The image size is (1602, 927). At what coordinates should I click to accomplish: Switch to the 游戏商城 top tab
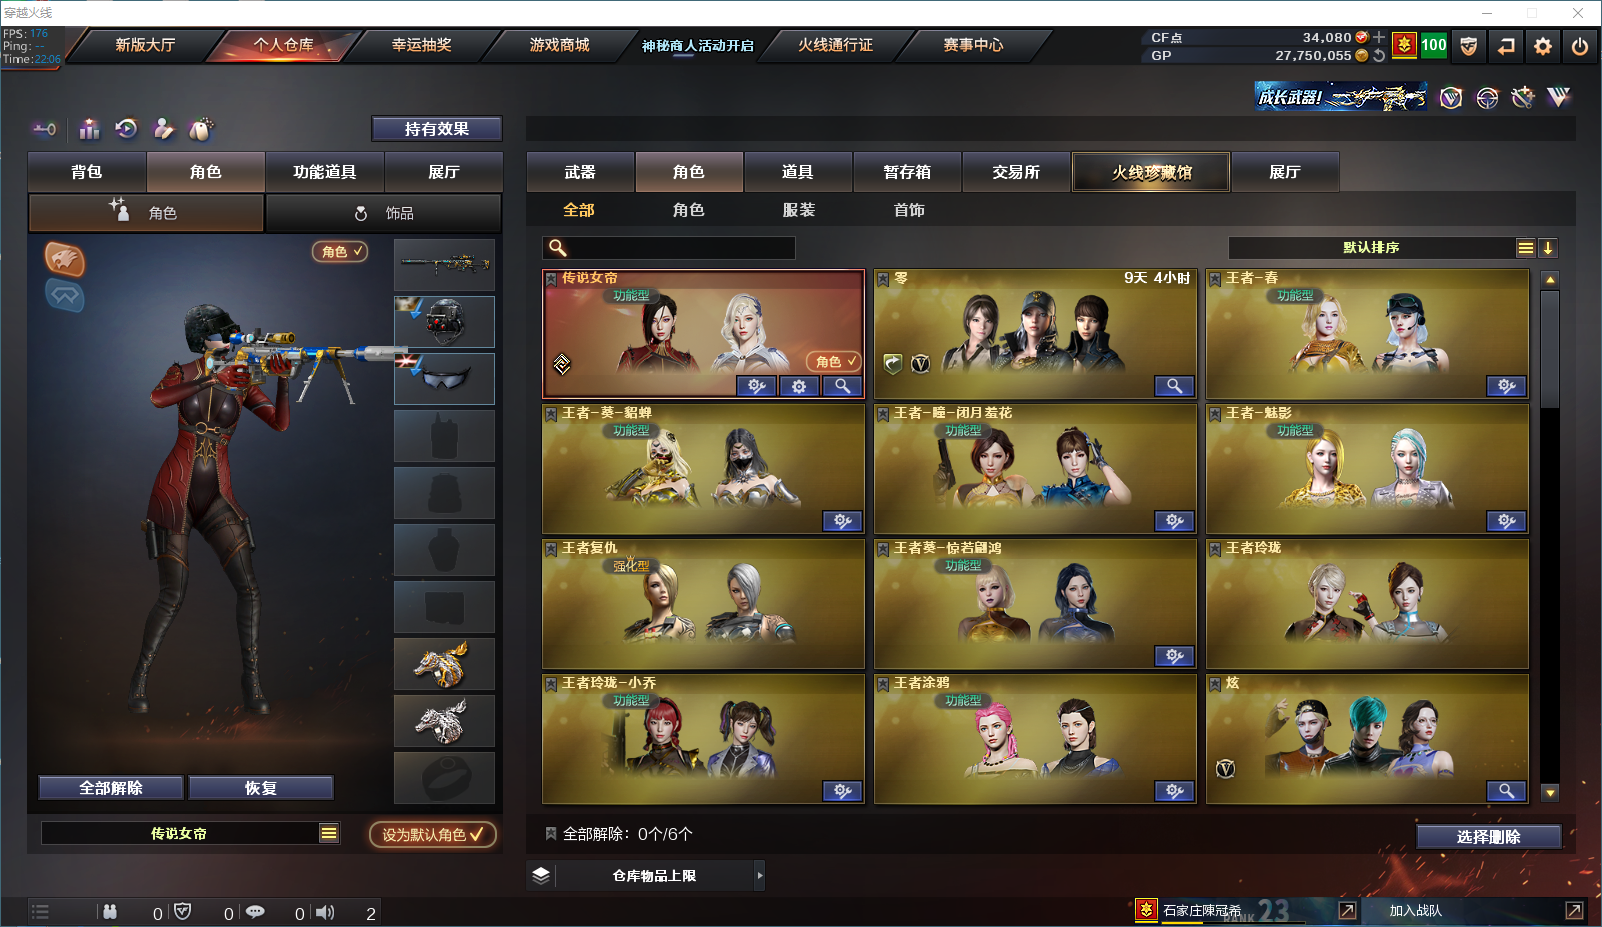[x=559, y=45]
